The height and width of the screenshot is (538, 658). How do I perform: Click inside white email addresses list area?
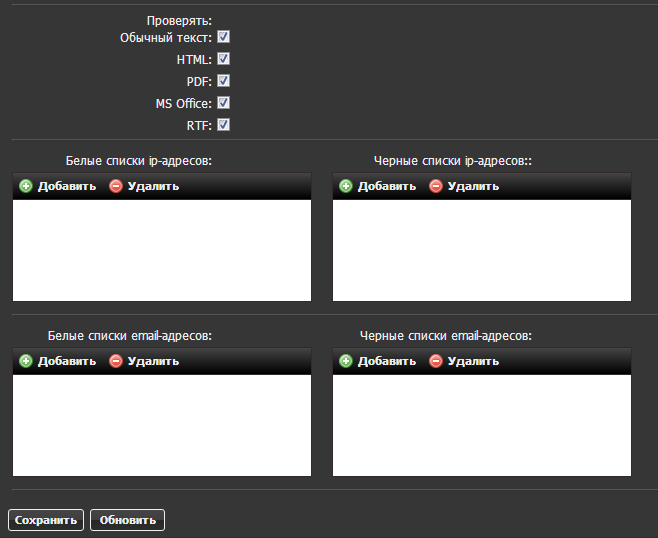click(x=162, y=425)
